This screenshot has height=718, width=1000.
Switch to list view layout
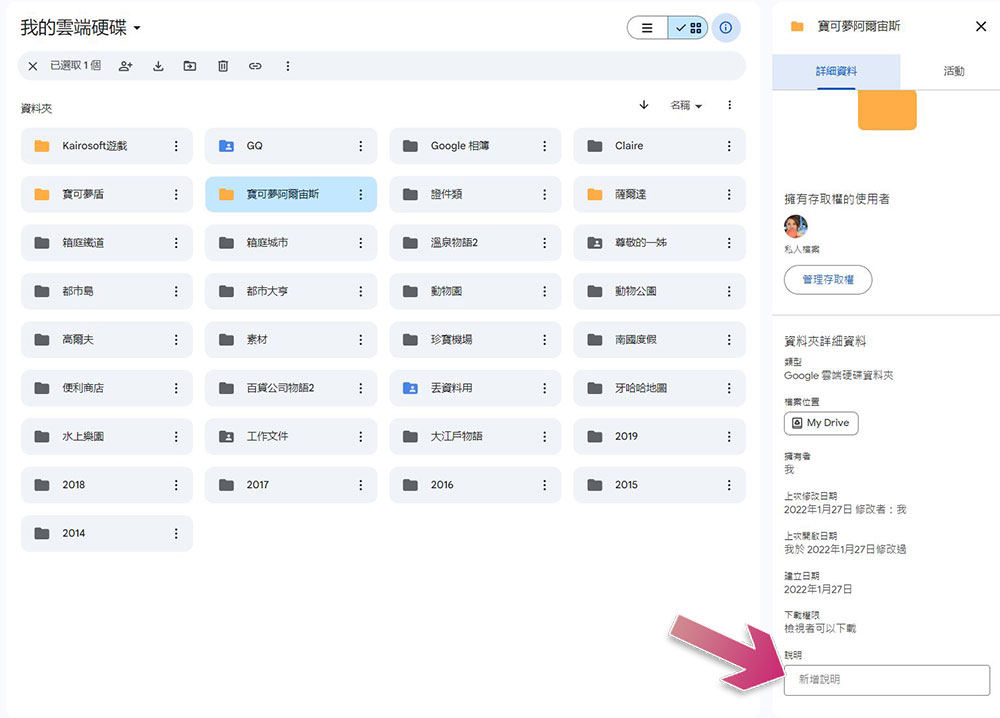647,27
